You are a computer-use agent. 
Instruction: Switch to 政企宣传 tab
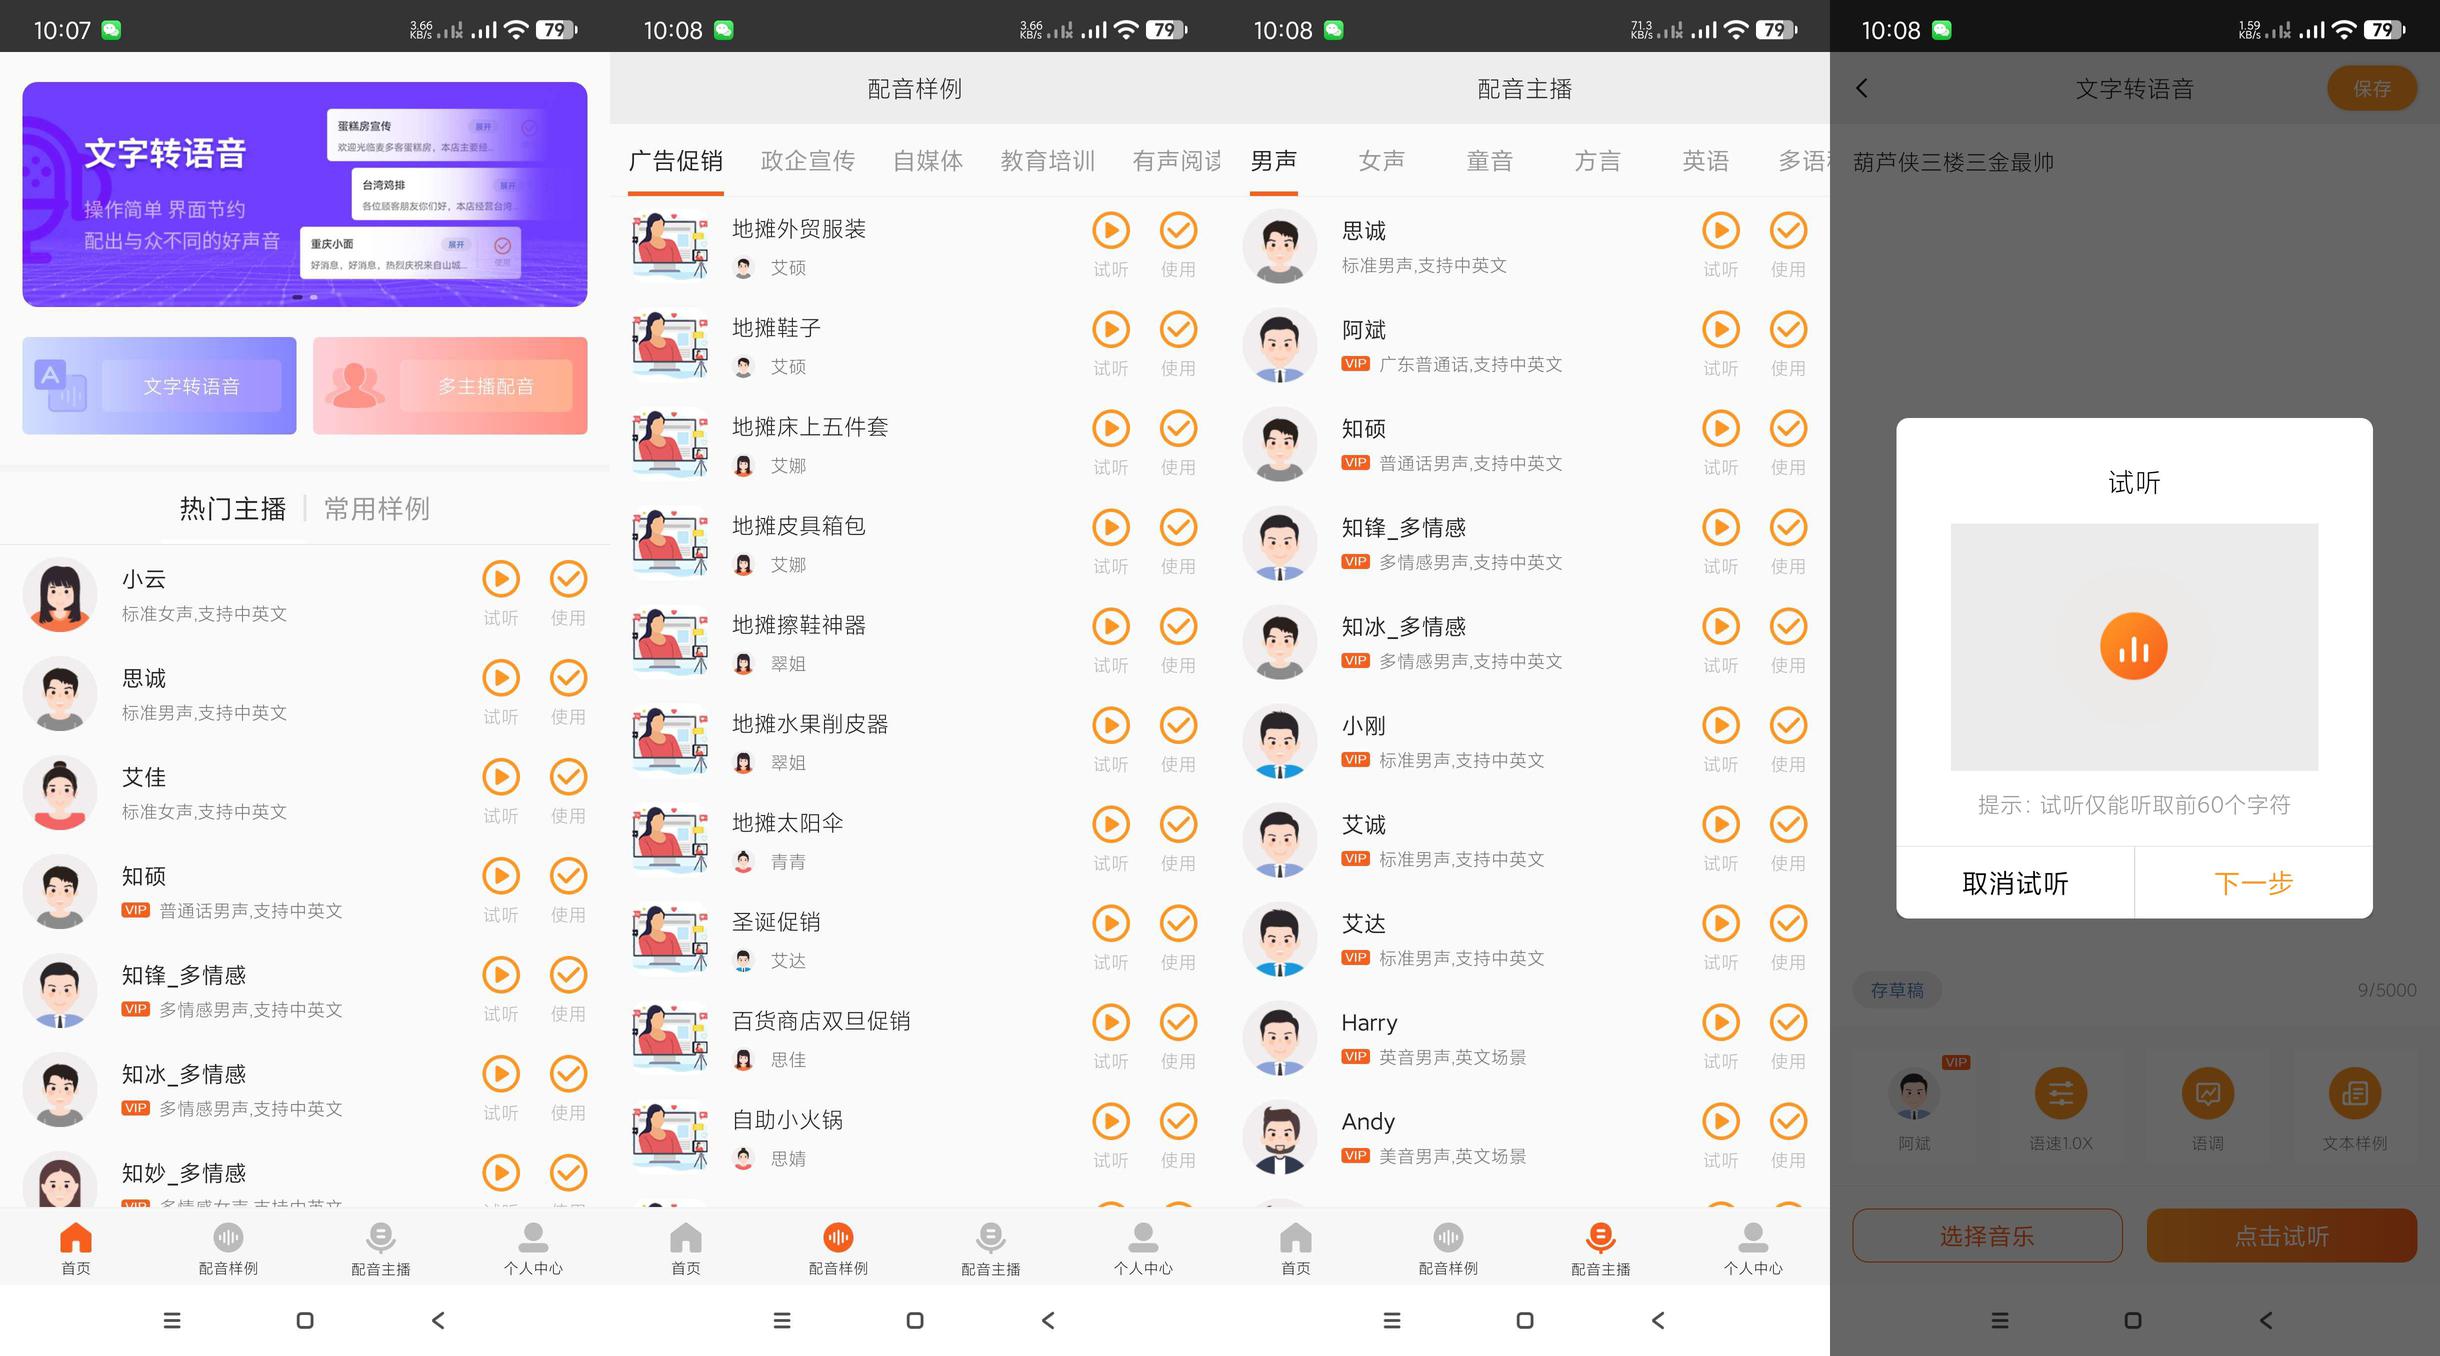807,160
